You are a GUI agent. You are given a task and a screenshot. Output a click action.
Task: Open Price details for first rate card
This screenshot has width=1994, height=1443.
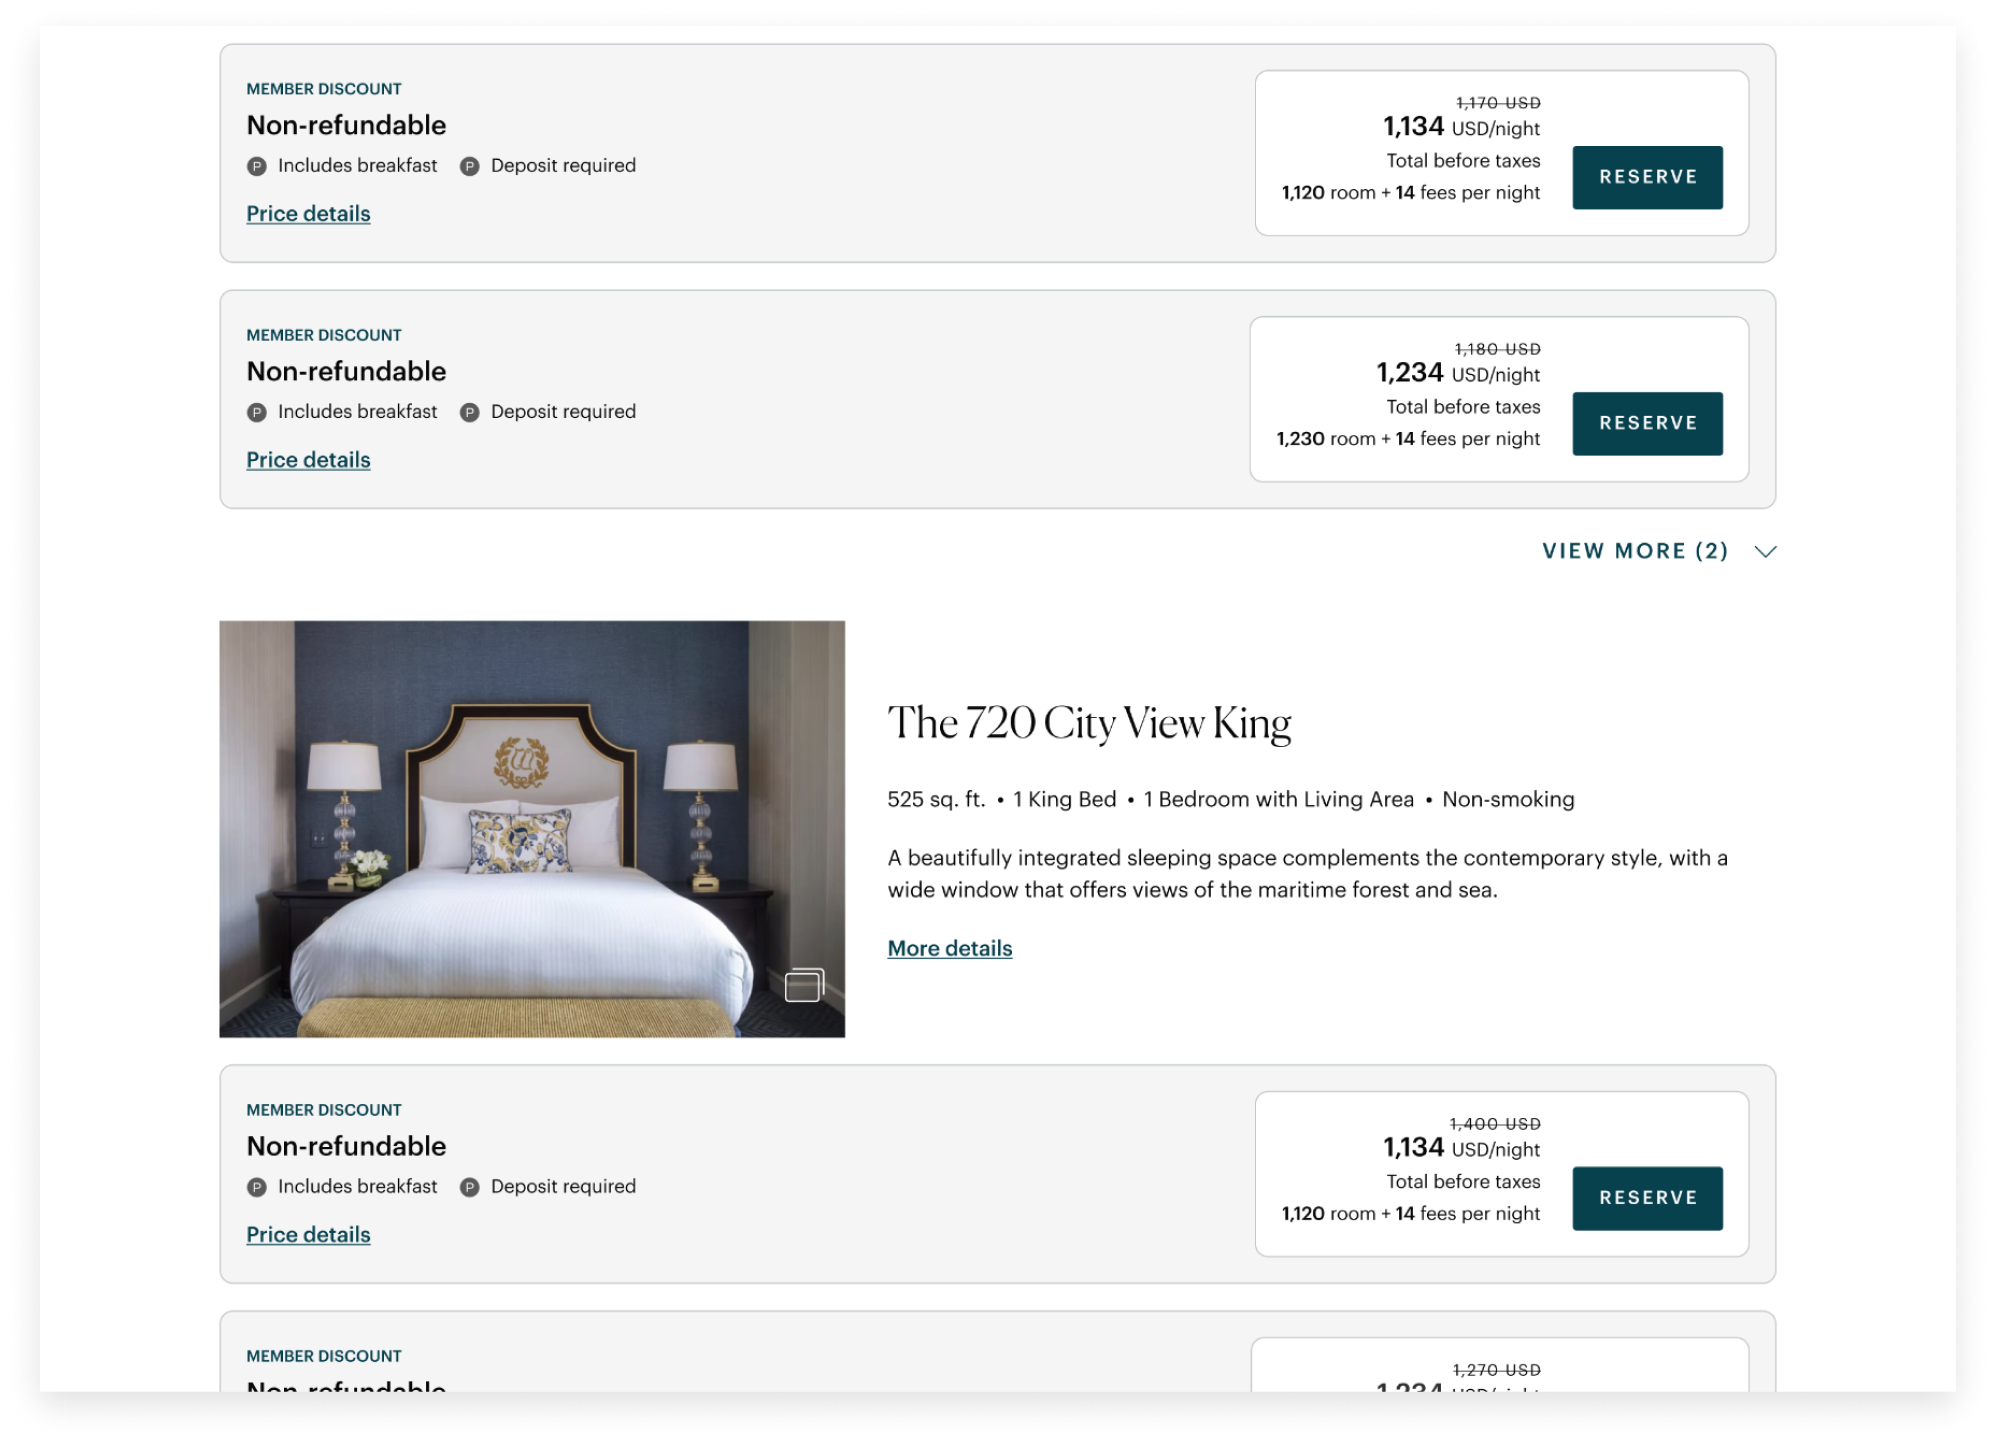pyautogui.click(x=308, y=214)
